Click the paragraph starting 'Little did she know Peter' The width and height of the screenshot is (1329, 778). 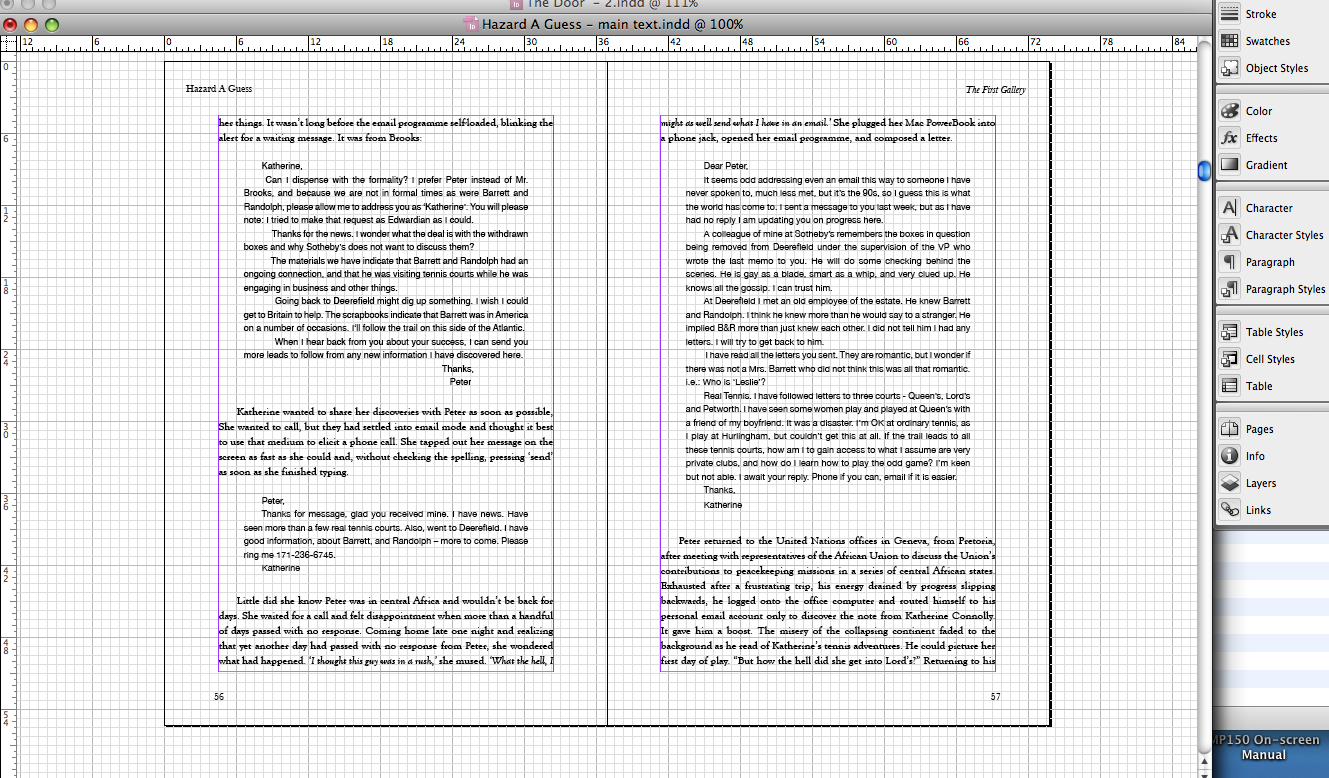coord(386,631)
